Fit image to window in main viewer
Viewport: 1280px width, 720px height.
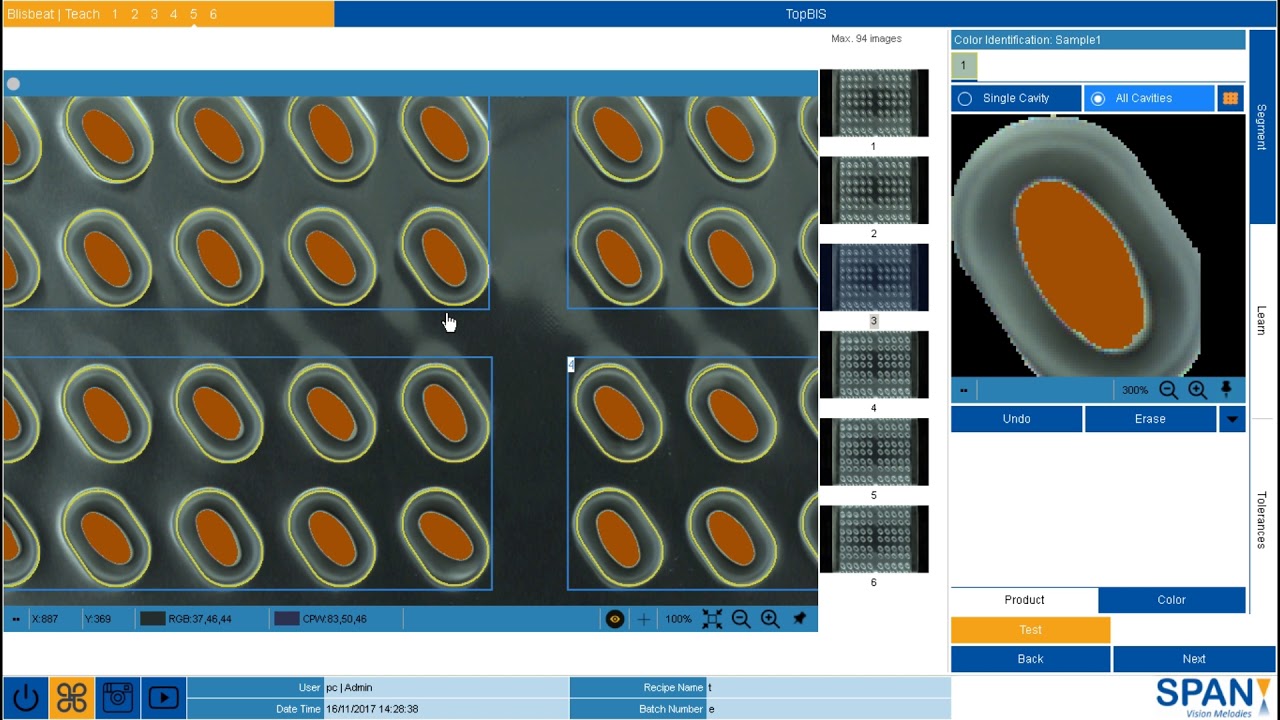(x=712, y=619)
